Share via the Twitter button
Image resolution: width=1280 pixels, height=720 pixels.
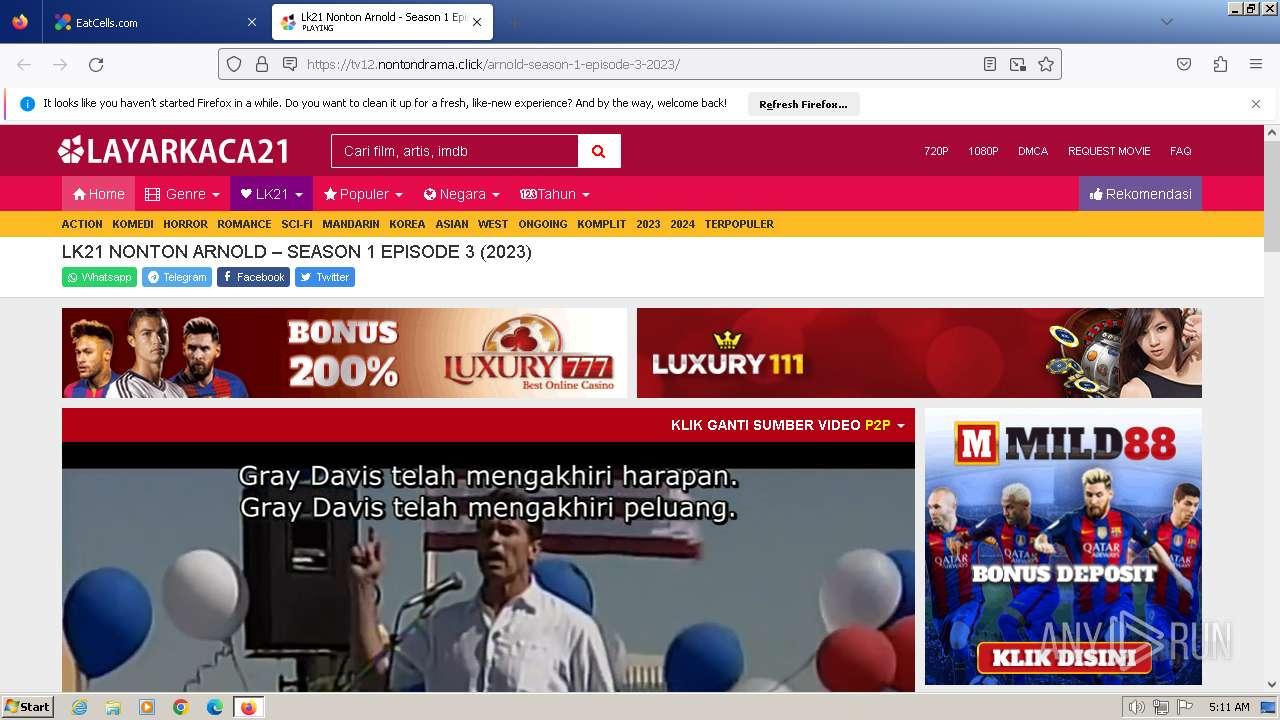pos(325,277)
